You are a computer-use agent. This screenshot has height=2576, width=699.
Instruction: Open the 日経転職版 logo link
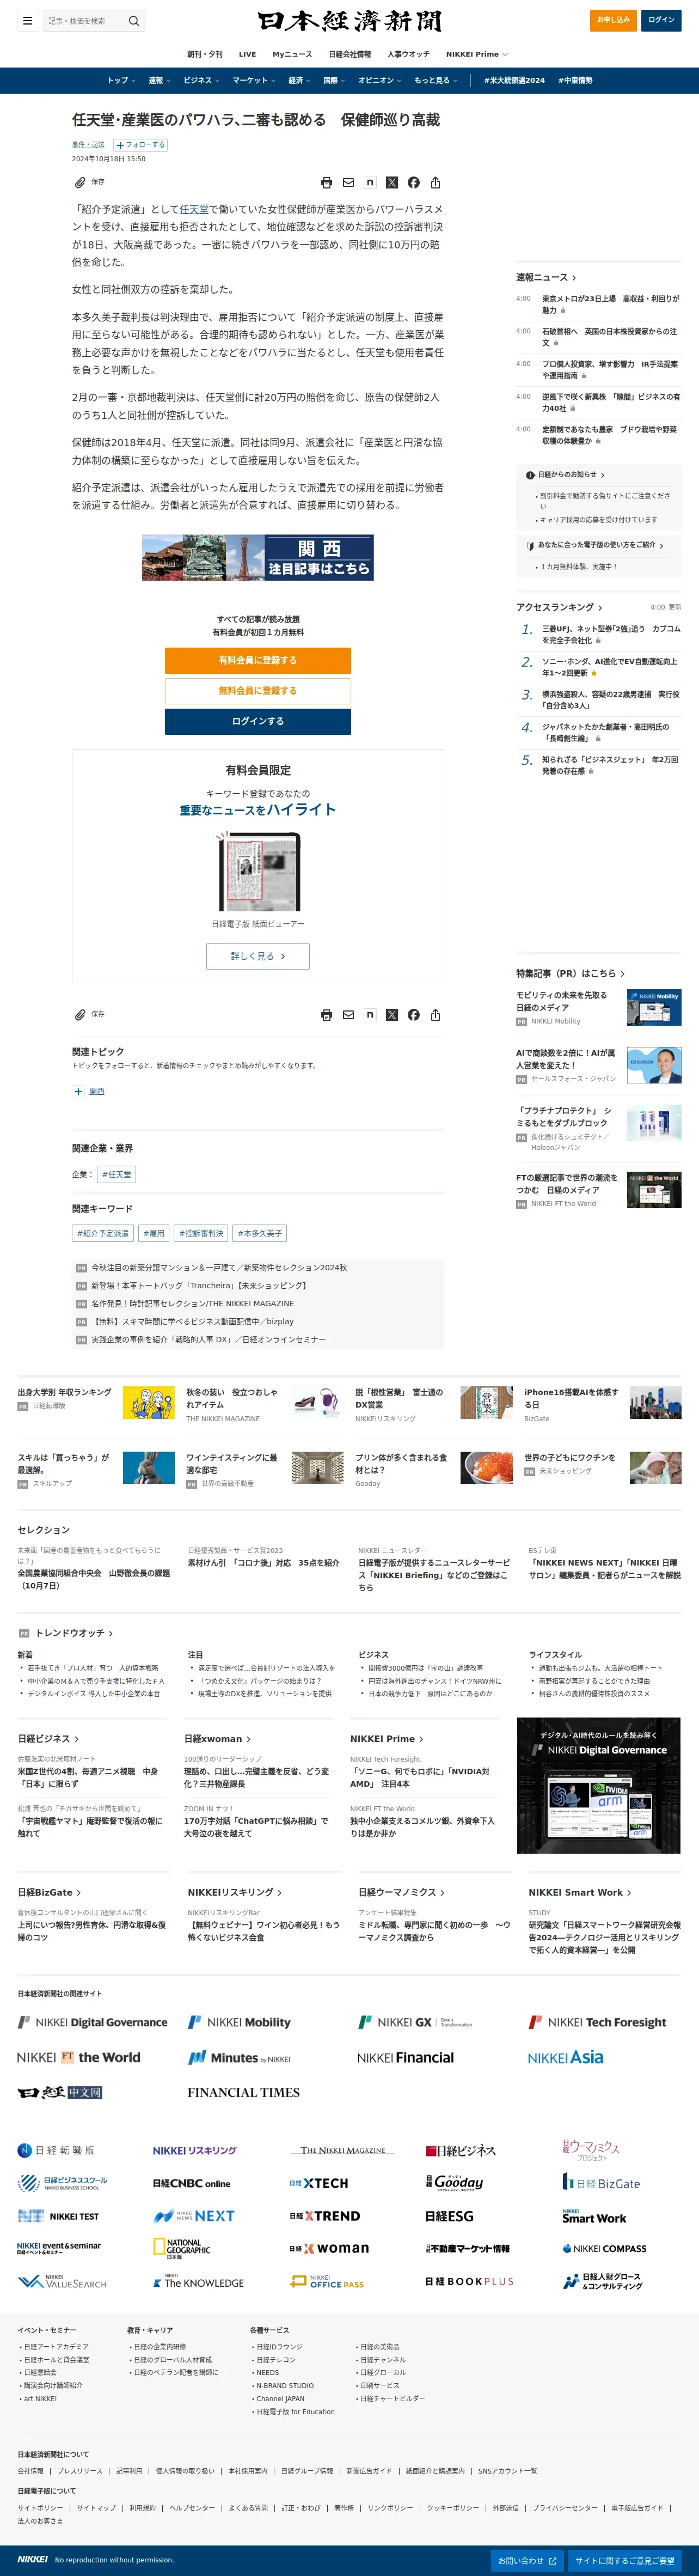tap(56, 2150)
